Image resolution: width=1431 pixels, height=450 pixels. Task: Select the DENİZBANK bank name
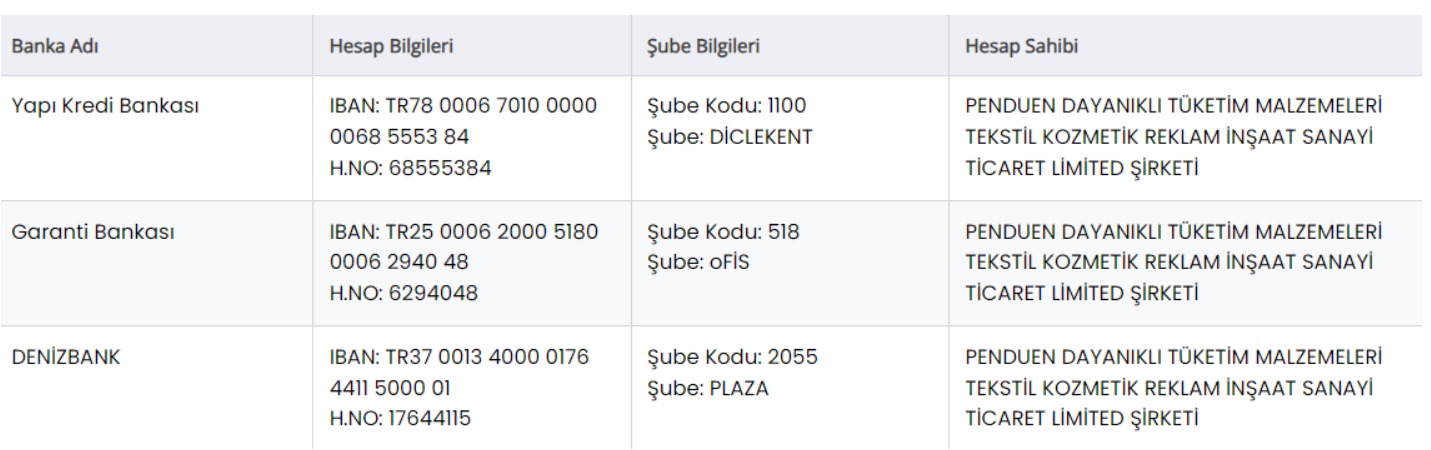pyautogui.click(x=66, y=359)
